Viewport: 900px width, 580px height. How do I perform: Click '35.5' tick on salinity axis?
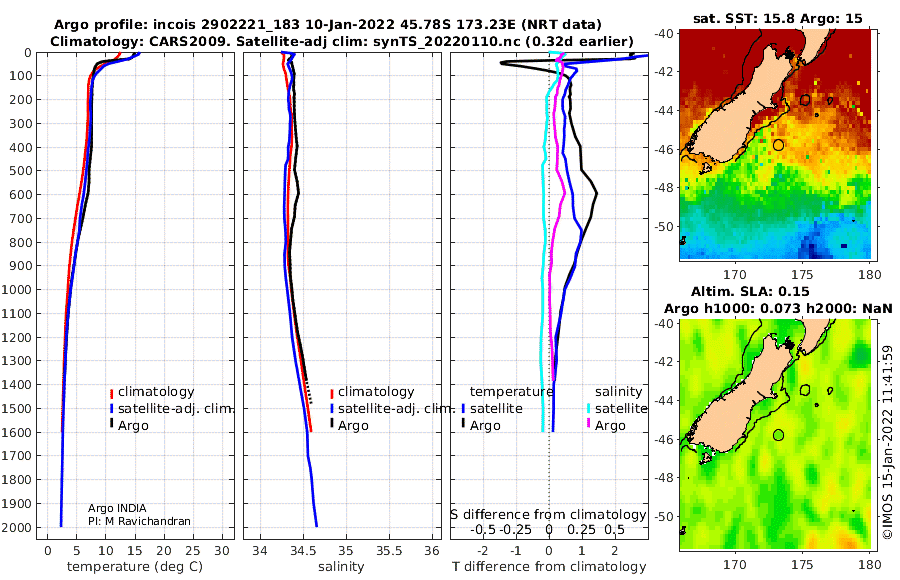pyautogui.click(x=389, y=551)
